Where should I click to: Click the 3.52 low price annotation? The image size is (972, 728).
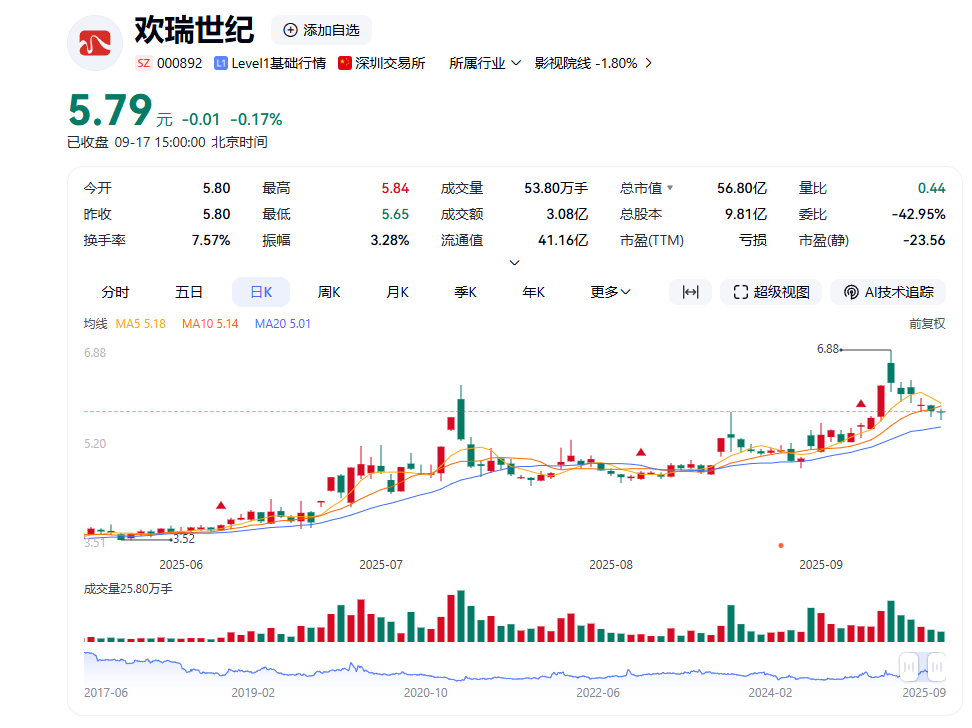click(184, 539)
